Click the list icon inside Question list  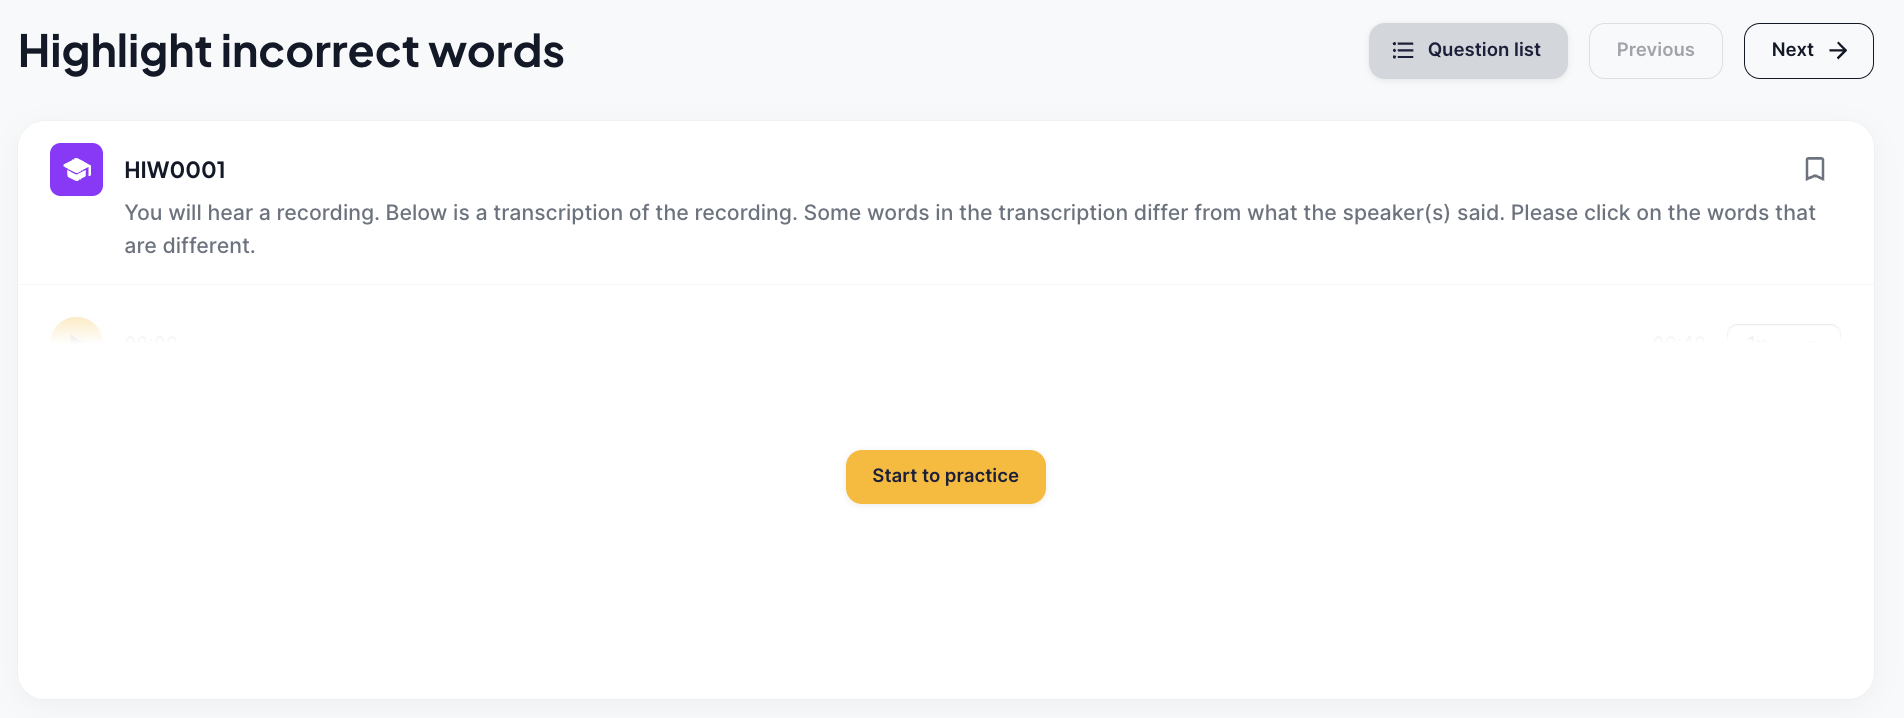pyautogui.click(x=1403, y=50)
